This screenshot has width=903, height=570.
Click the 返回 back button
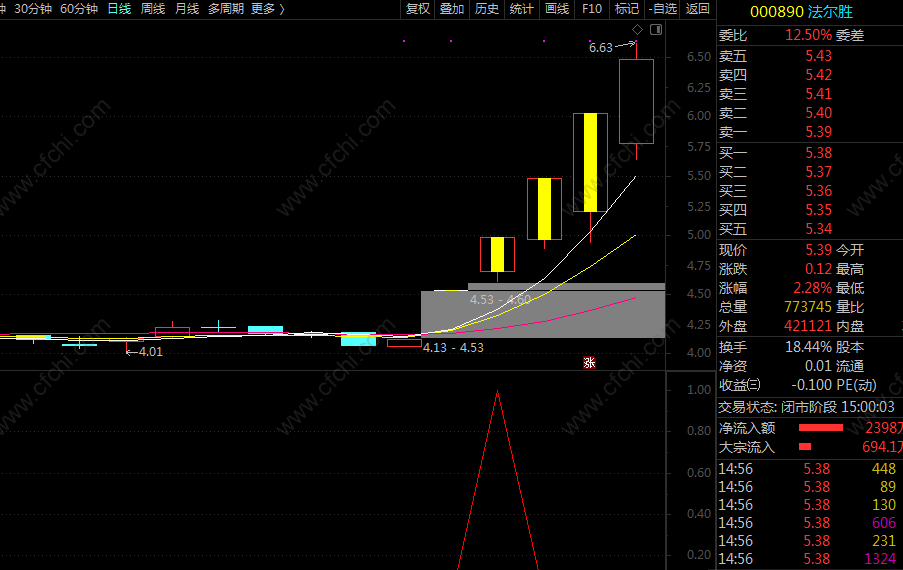tap(697, 9)
